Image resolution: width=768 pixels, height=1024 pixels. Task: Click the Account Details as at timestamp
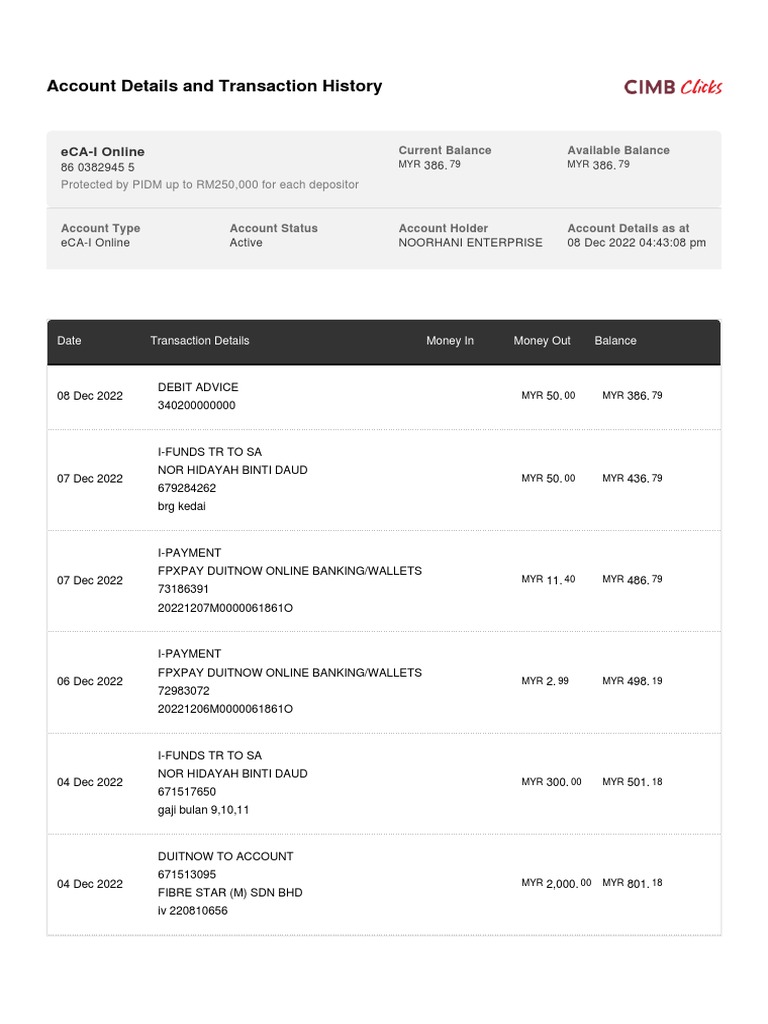pyautogui.click(x=636, y=242)
